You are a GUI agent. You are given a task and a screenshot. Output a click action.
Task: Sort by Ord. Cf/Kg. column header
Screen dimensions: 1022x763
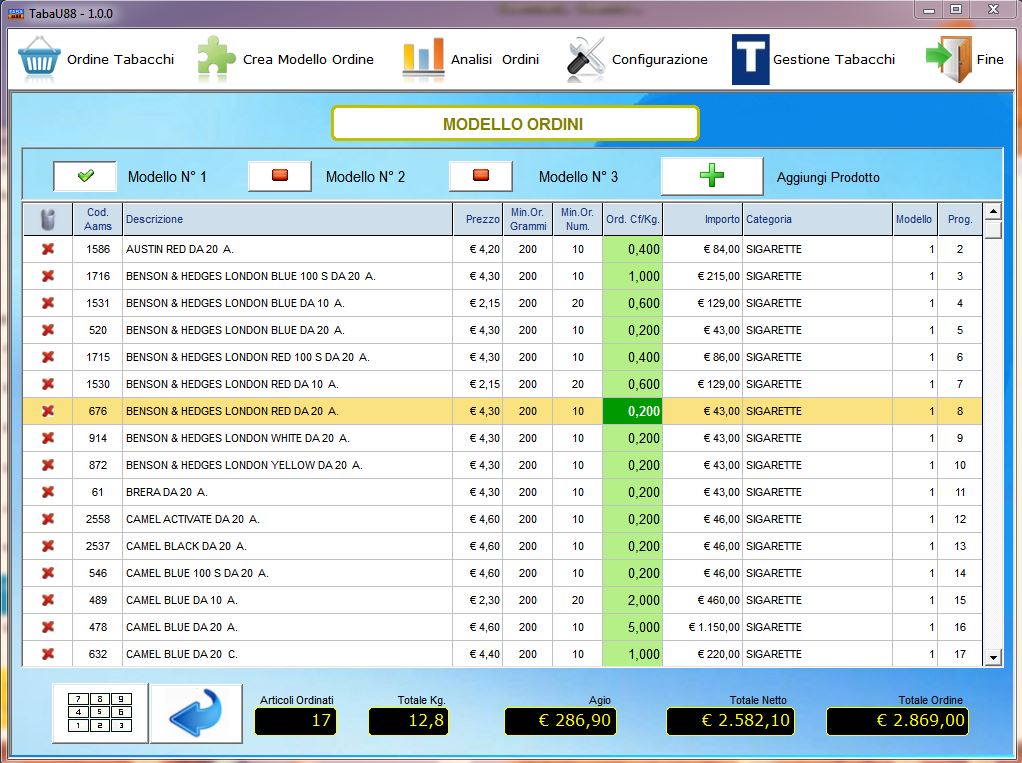click(x=632, y=219)
